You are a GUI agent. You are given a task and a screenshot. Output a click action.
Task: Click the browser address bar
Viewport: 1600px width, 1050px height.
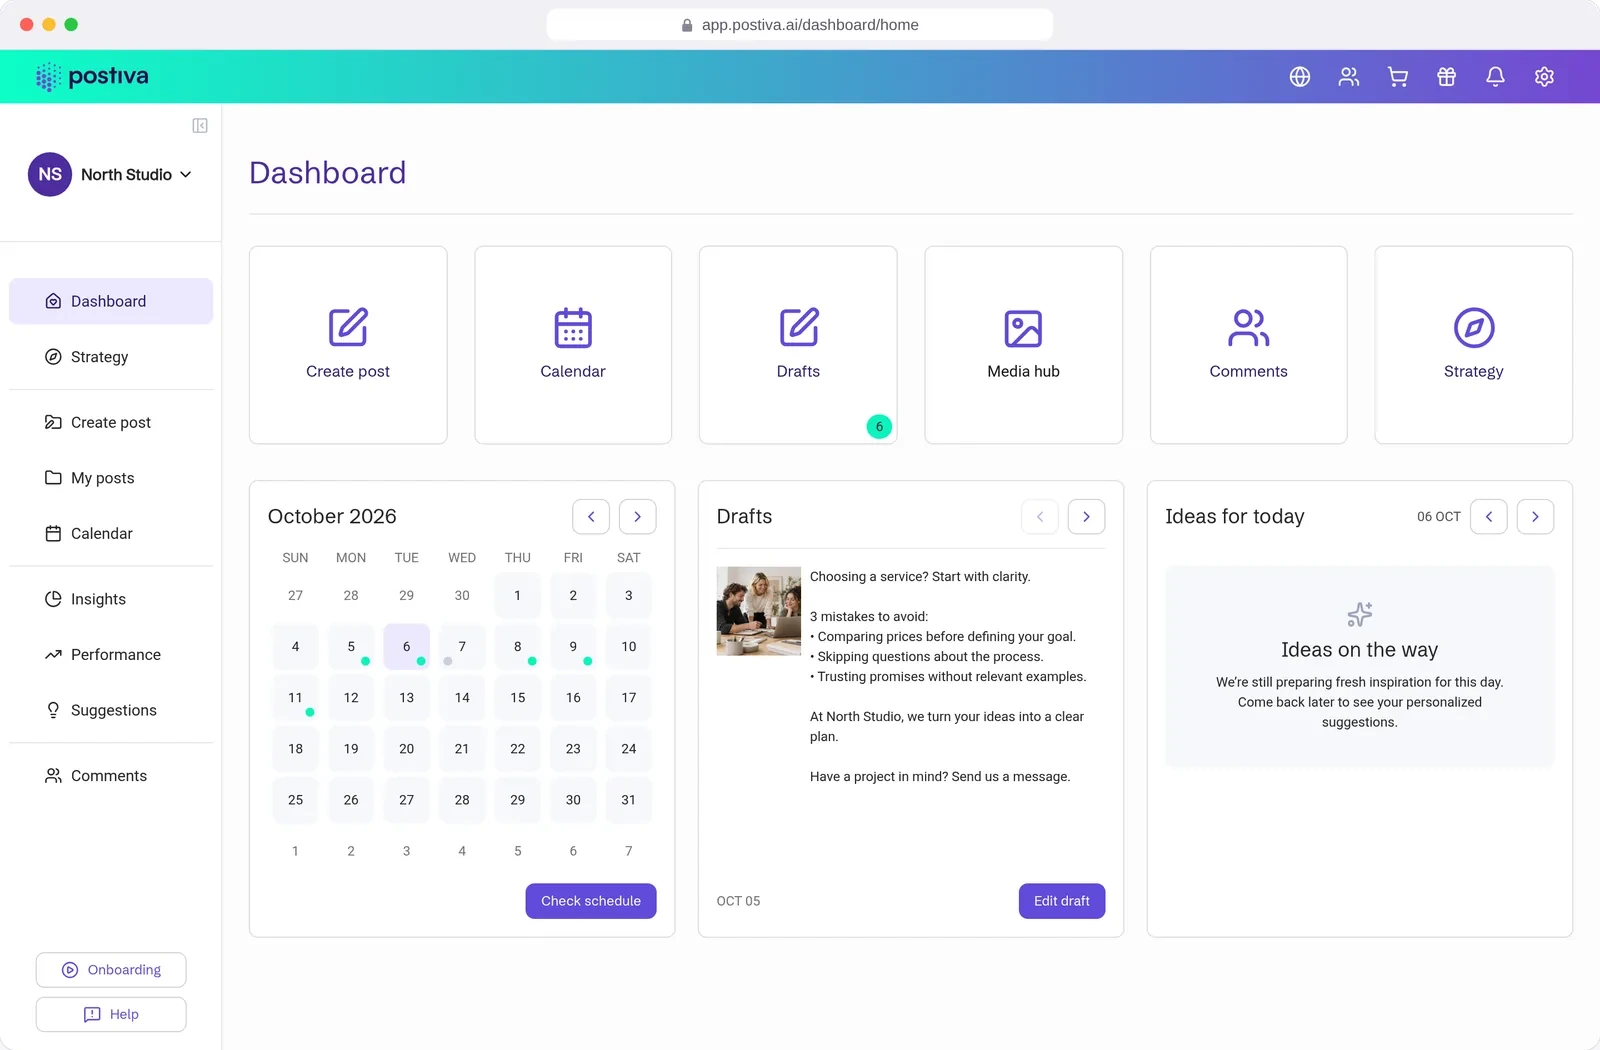(x=800, y=25)
